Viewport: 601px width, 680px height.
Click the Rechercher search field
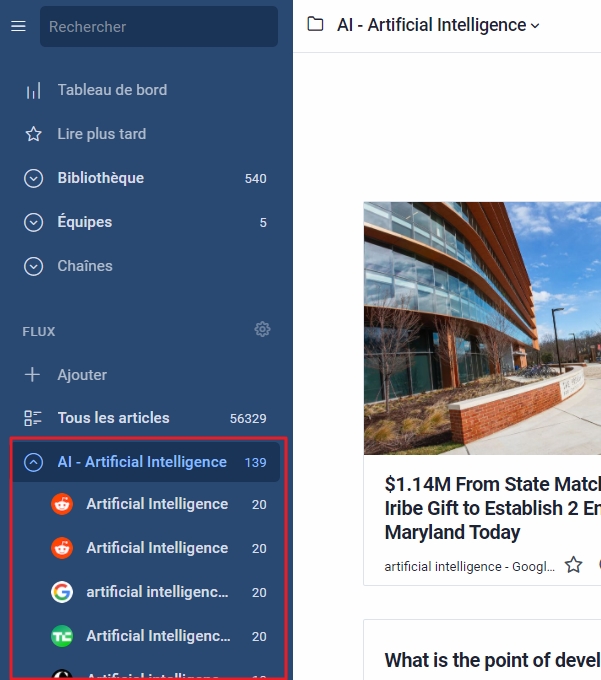(159, 26)
